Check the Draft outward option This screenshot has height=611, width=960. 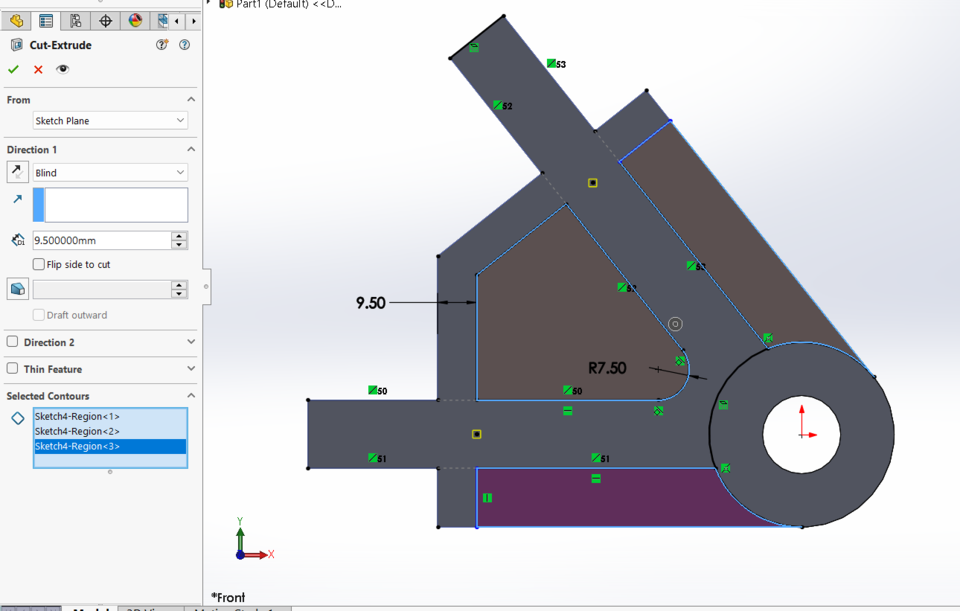pyautogui.click(x=39, y=315)
